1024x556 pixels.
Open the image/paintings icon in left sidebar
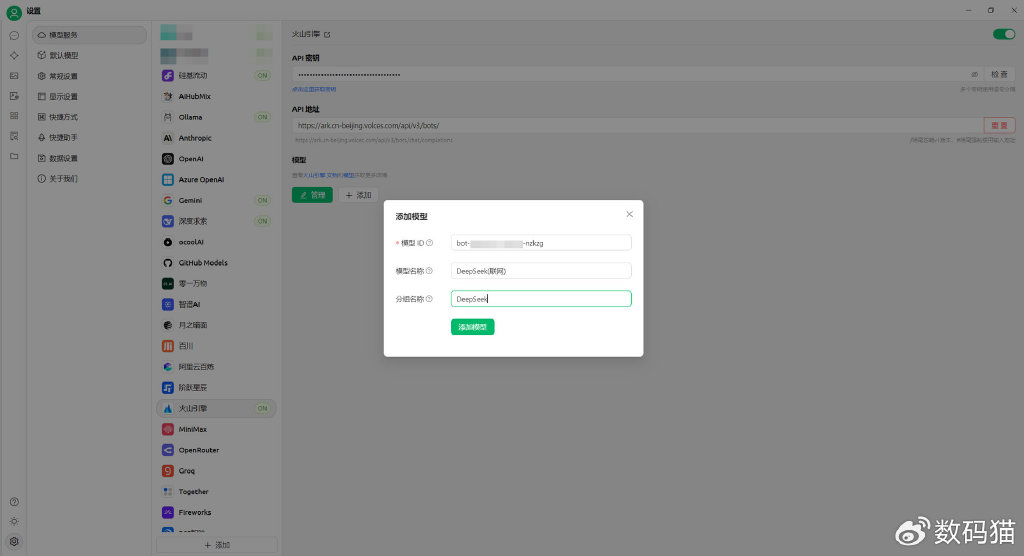[x=14, y=75]
